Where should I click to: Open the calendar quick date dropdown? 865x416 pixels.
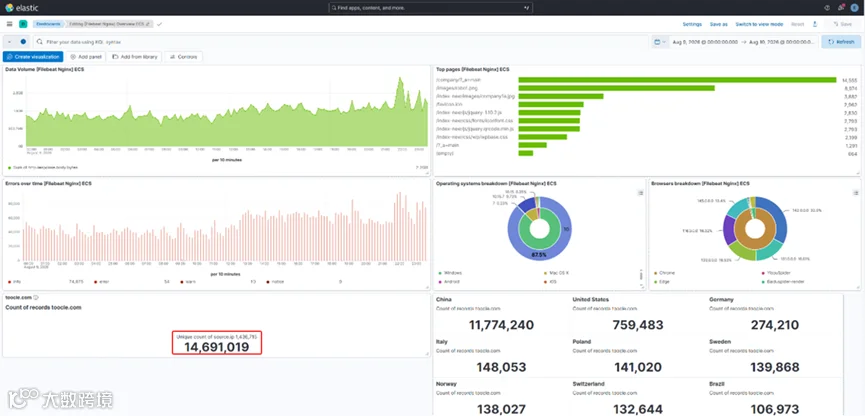pyautogui.click(x=659, y=42)
